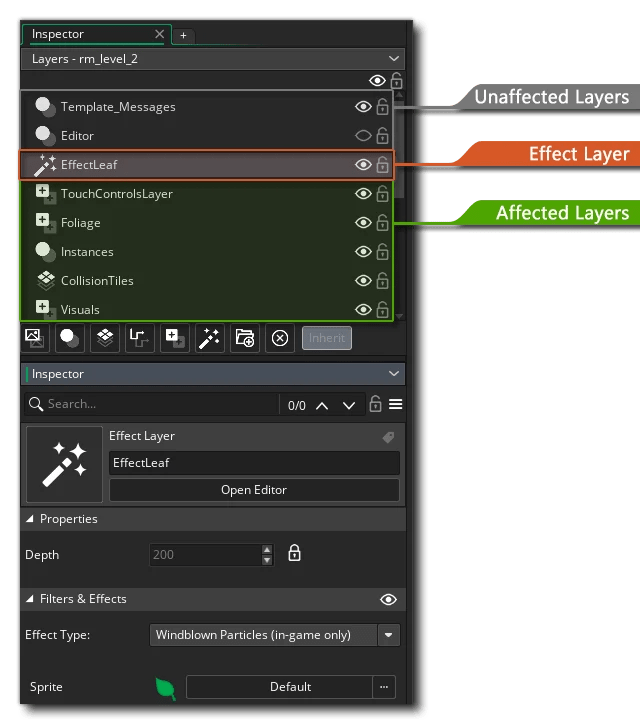Click the Search input field
This screenshot has height=724, width=640.
(x=152, y=404)
